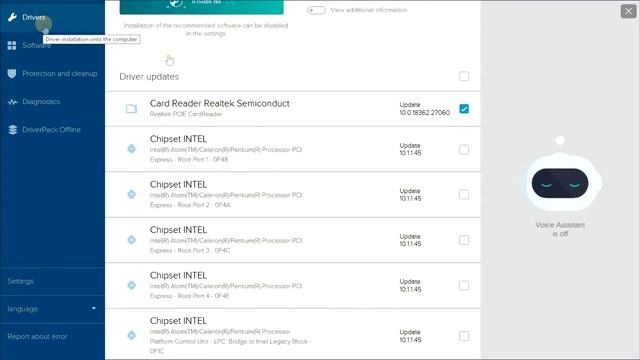Click the Protection and cleanup shield icon

12,73
